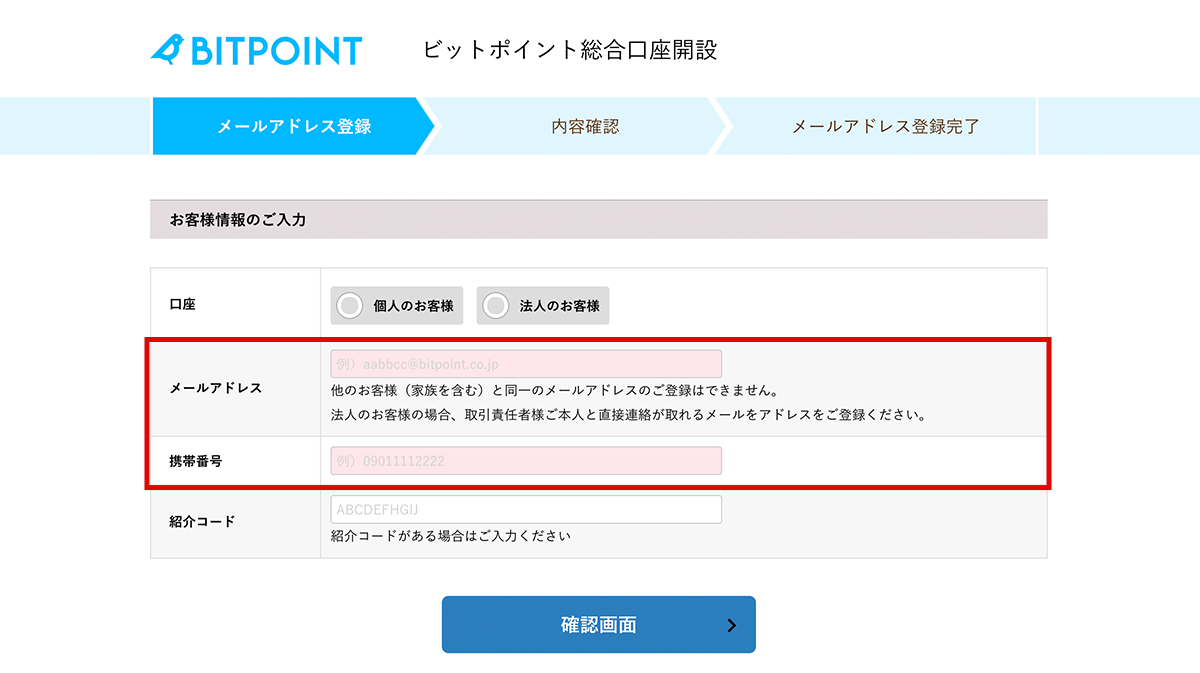Viewport: 1200px width, 673px height.
Task: Click the 確認画面 button label
Action: click(x=598, y=626)
